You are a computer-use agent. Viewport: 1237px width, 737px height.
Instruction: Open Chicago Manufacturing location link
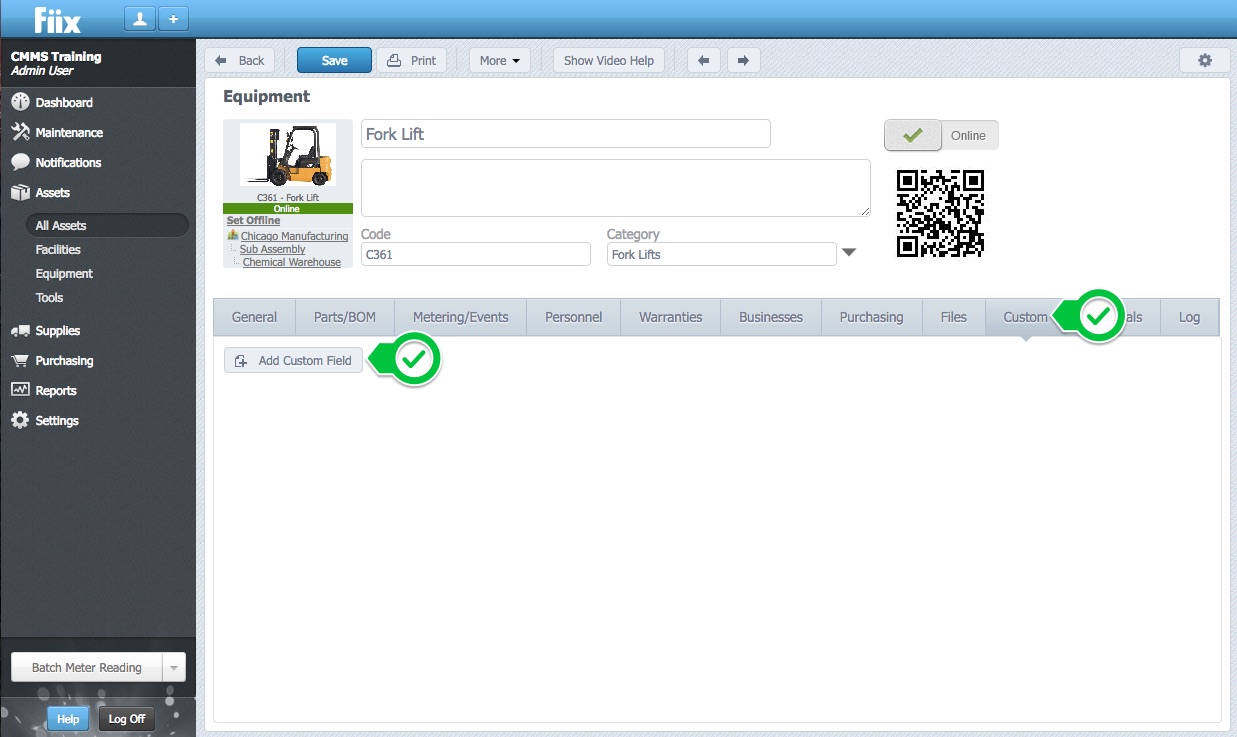point(294,236)
